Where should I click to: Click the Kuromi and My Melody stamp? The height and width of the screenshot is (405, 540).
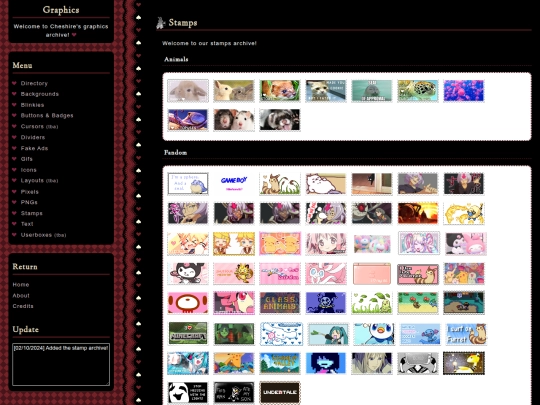466,243
